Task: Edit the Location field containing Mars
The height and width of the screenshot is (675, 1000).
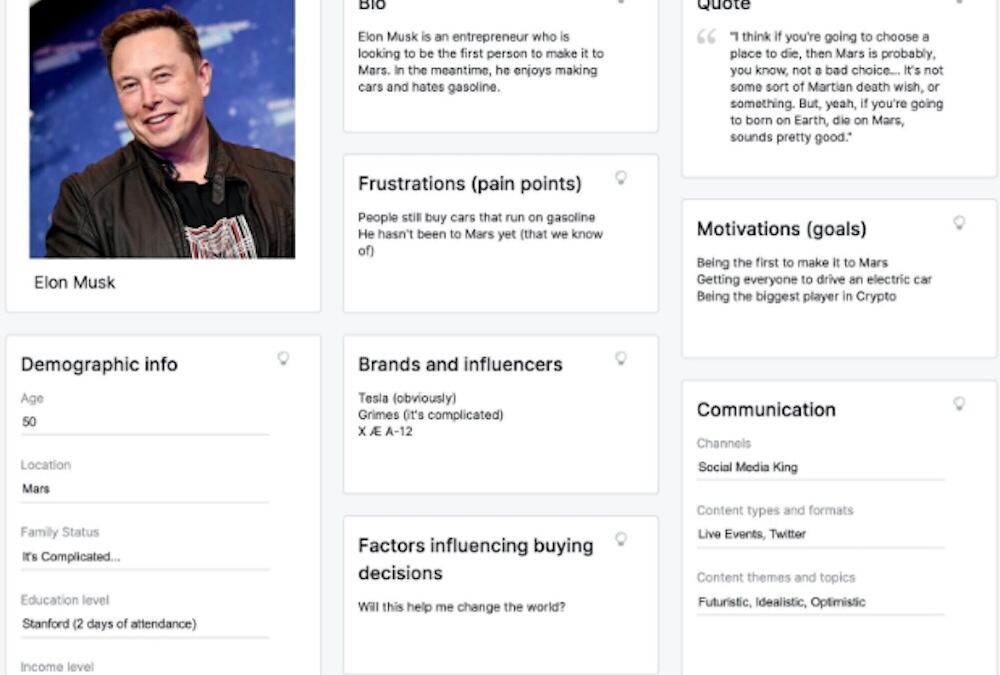Action: click(x=144, y=489)
